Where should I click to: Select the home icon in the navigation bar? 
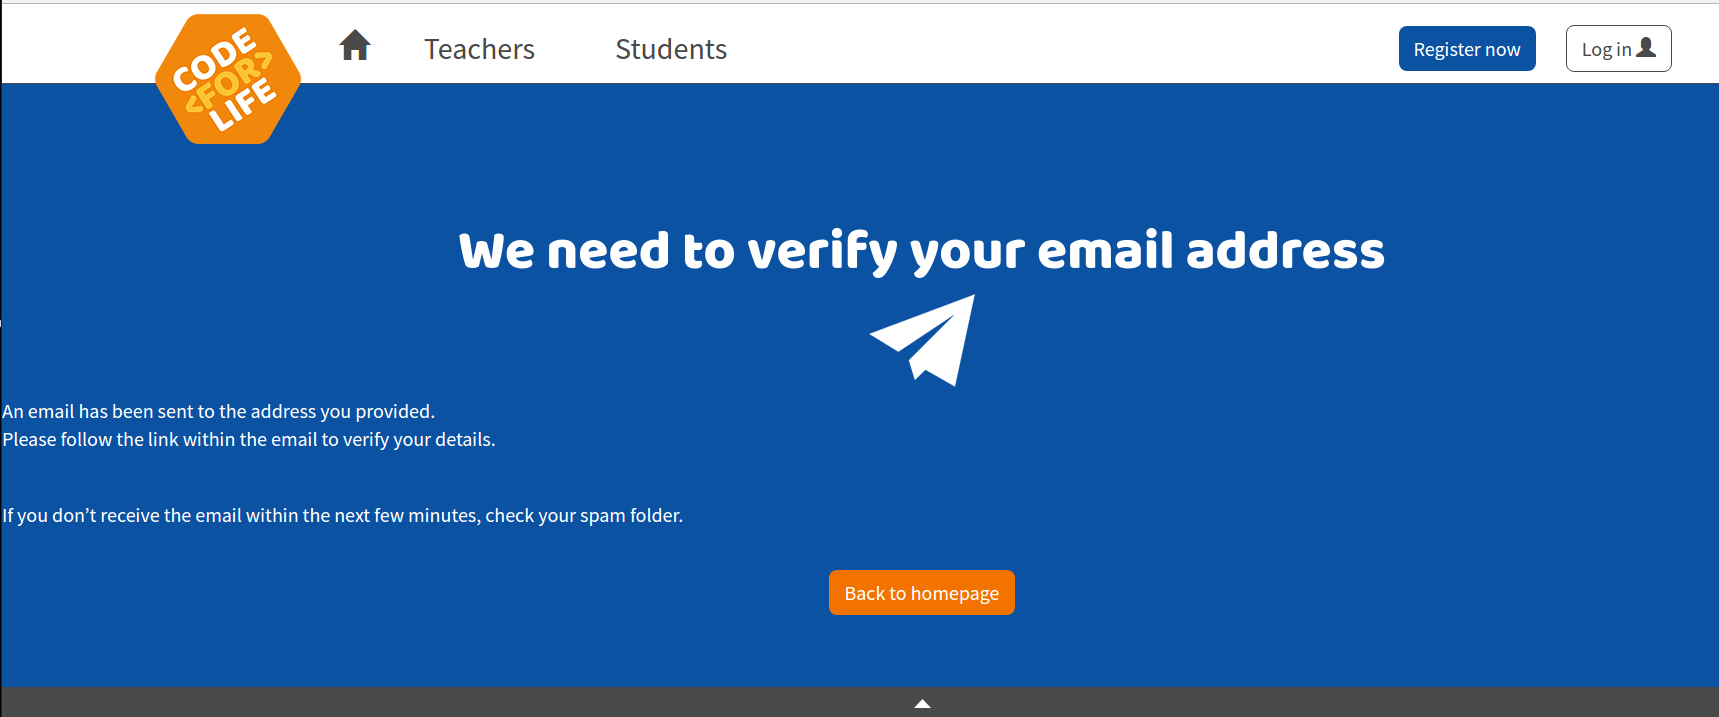(x=355, y=46)
